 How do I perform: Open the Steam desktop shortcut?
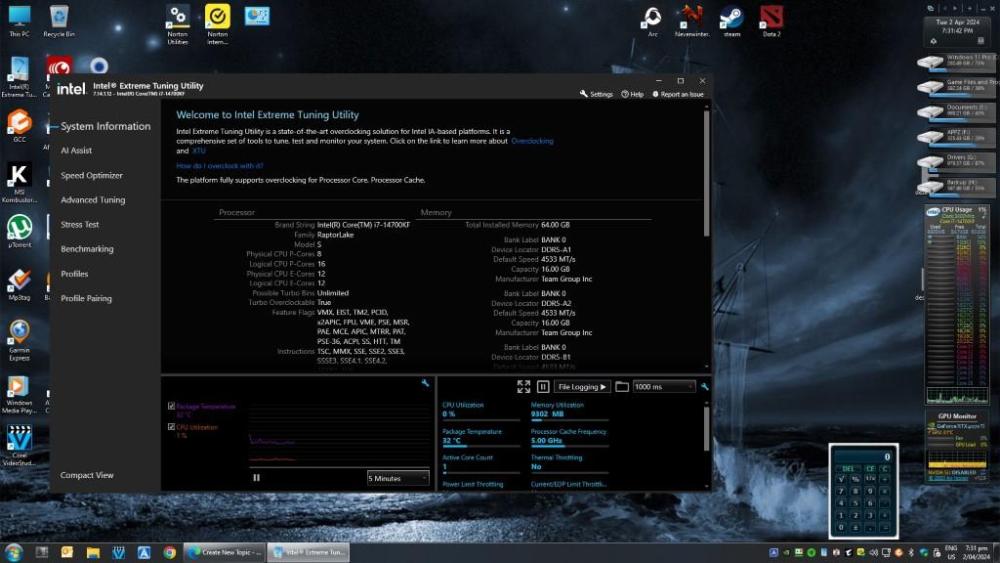(732, 21)
